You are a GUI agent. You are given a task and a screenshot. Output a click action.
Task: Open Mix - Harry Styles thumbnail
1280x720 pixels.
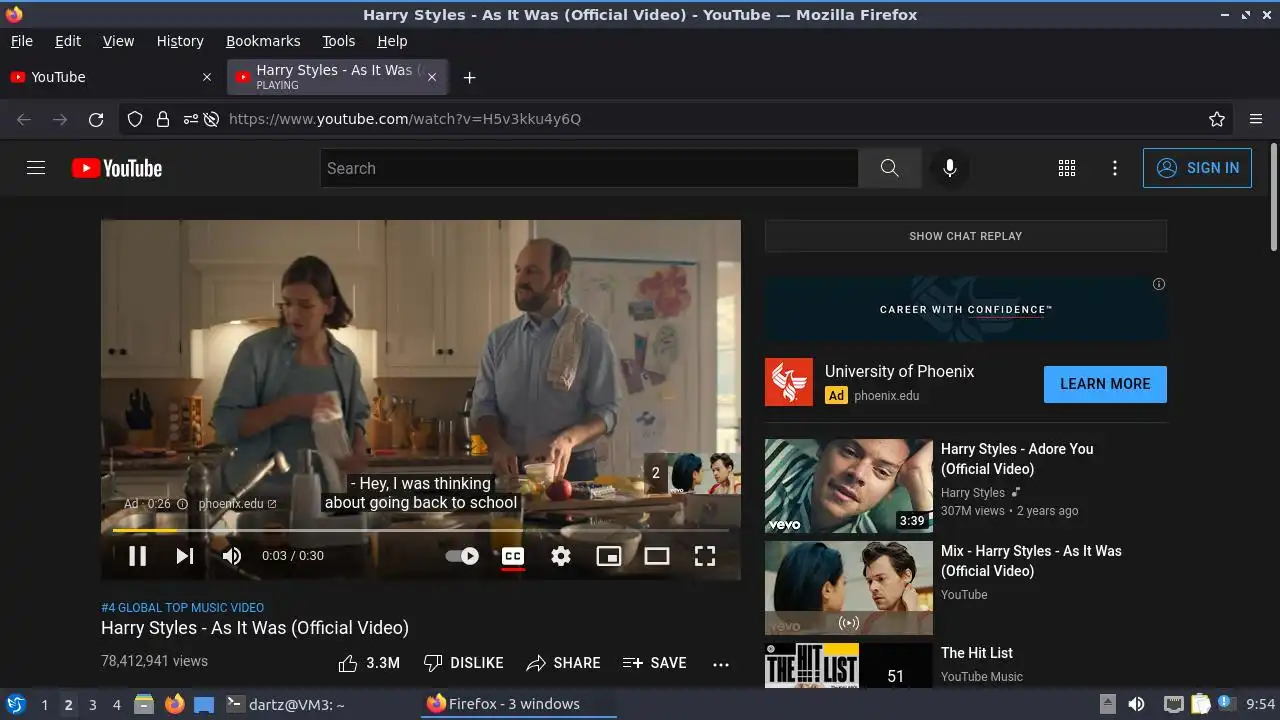pos(849,588)
